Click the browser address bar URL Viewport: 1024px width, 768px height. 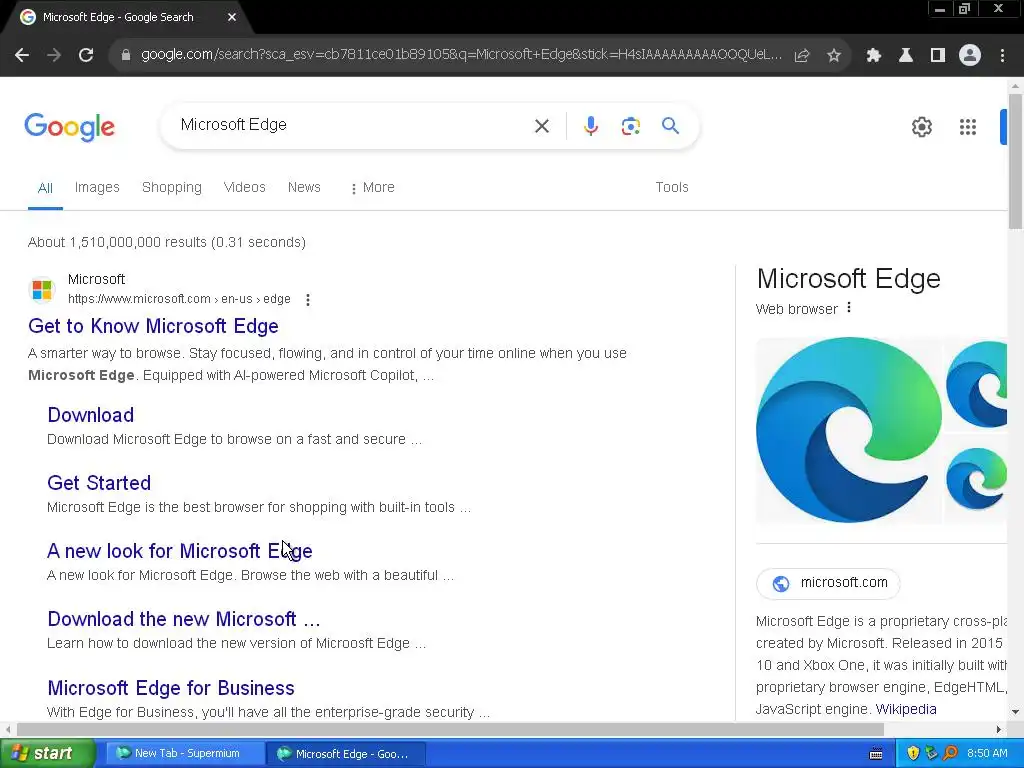(x=461, y=55)
